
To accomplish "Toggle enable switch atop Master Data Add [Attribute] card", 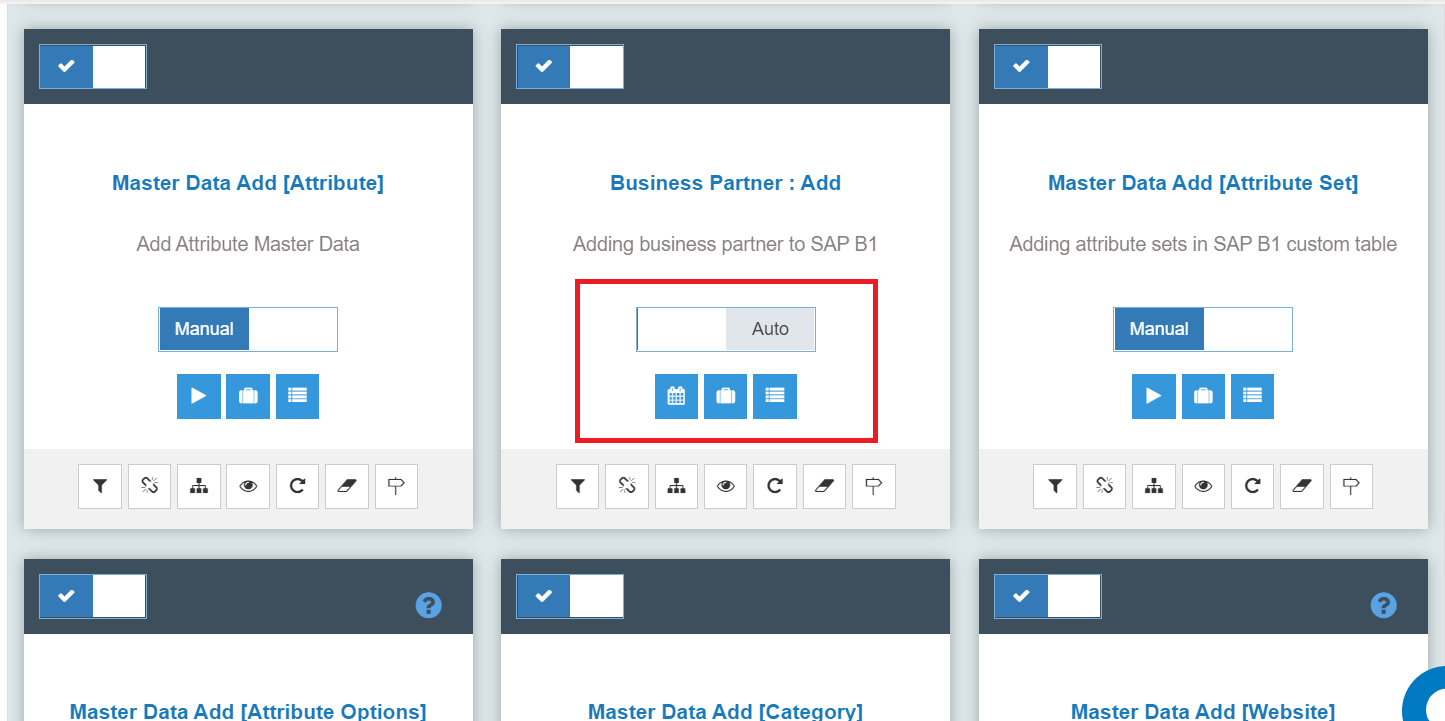I will click(x=93, y=67).
